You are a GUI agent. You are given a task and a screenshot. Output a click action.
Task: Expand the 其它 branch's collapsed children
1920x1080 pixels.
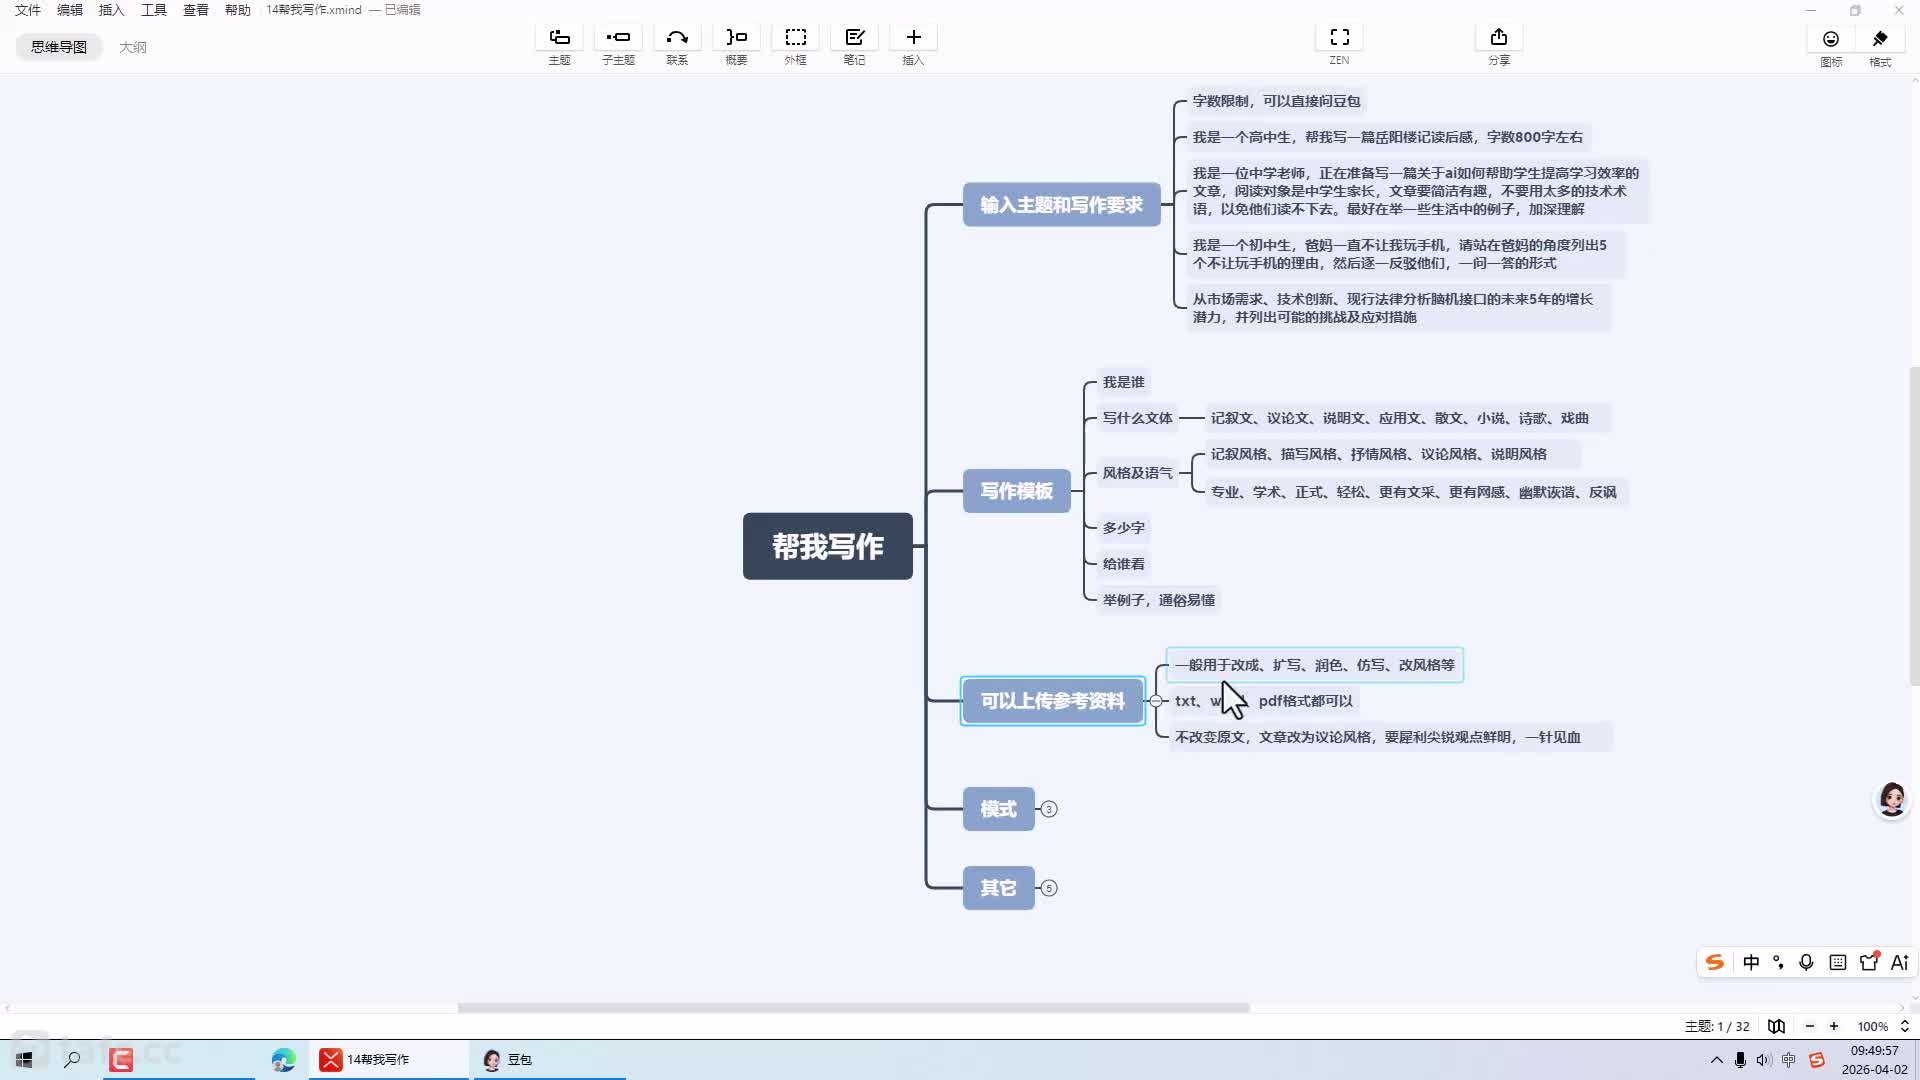click(1049, 888)
